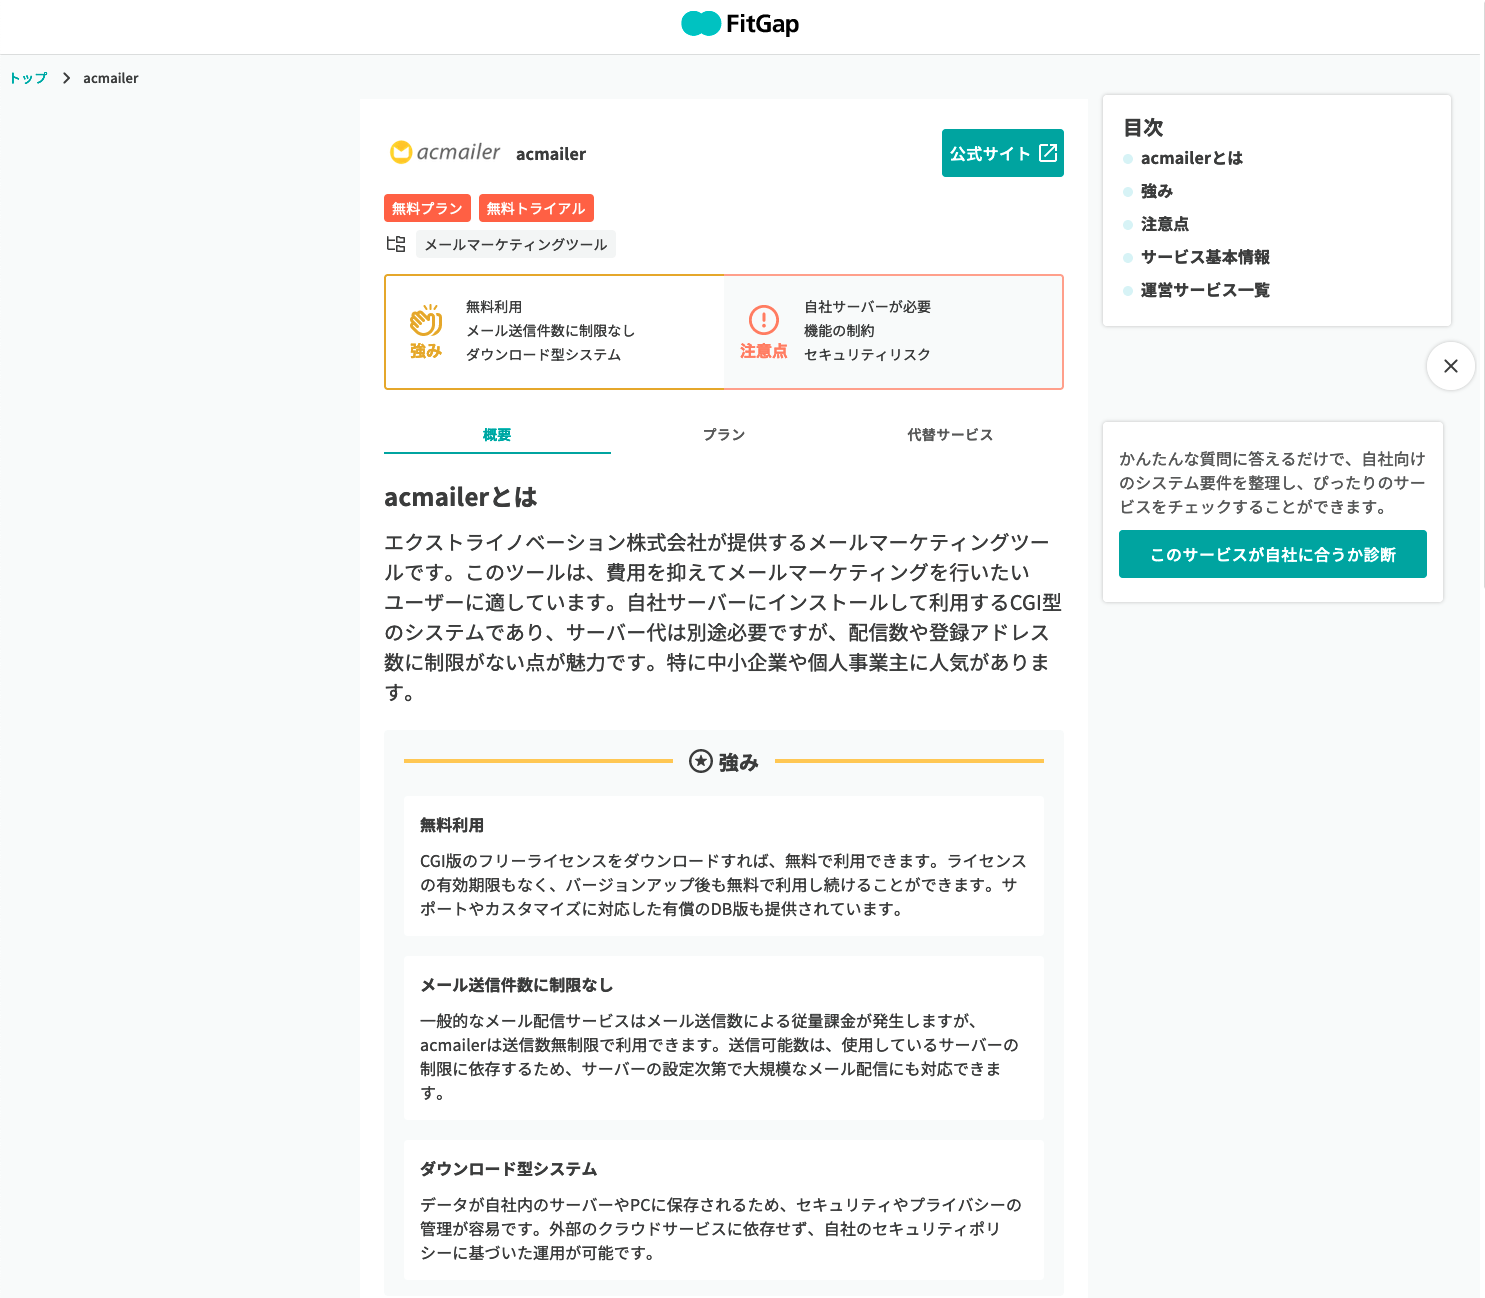Select the 概要 tab
The image size is (1485, 1298).
pyautogui.click(x=497, y=435)
